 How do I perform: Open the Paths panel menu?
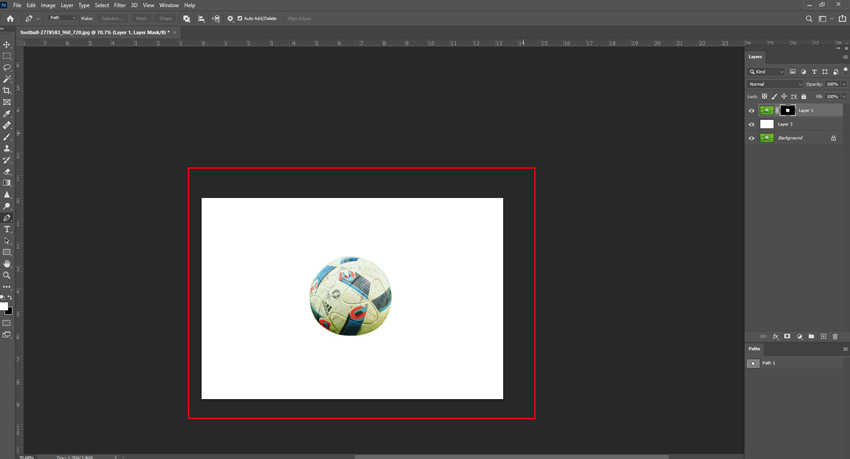click(x=845, y=349)
